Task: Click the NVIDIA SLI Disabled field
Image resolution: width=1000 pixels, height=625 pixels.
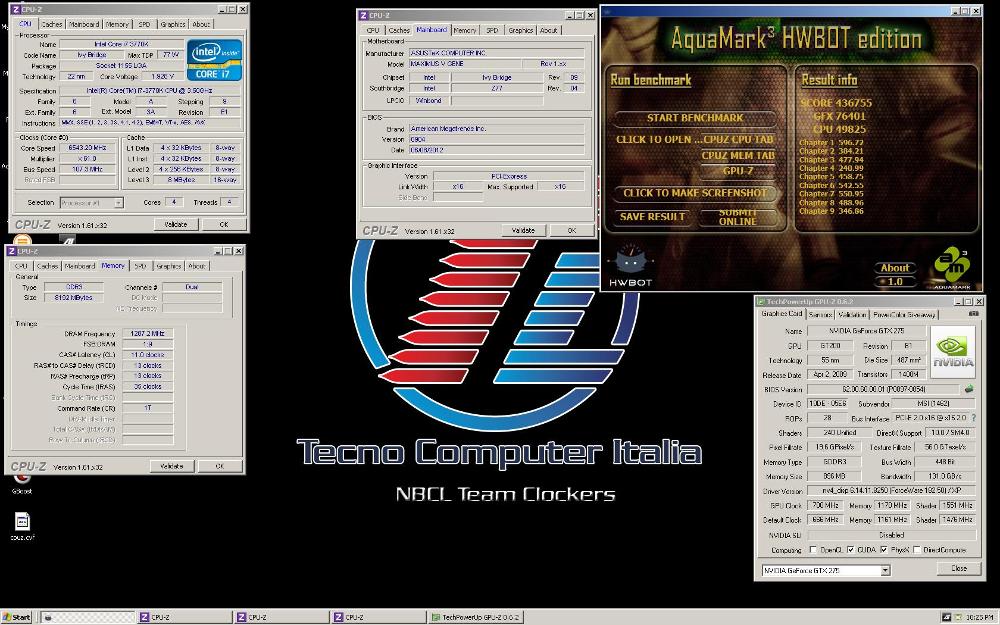Action: click(x=891, y=535)
